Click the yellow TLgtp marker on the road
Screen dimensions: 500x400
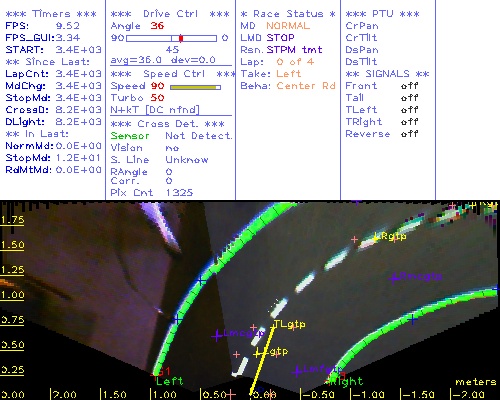(289, 324)
